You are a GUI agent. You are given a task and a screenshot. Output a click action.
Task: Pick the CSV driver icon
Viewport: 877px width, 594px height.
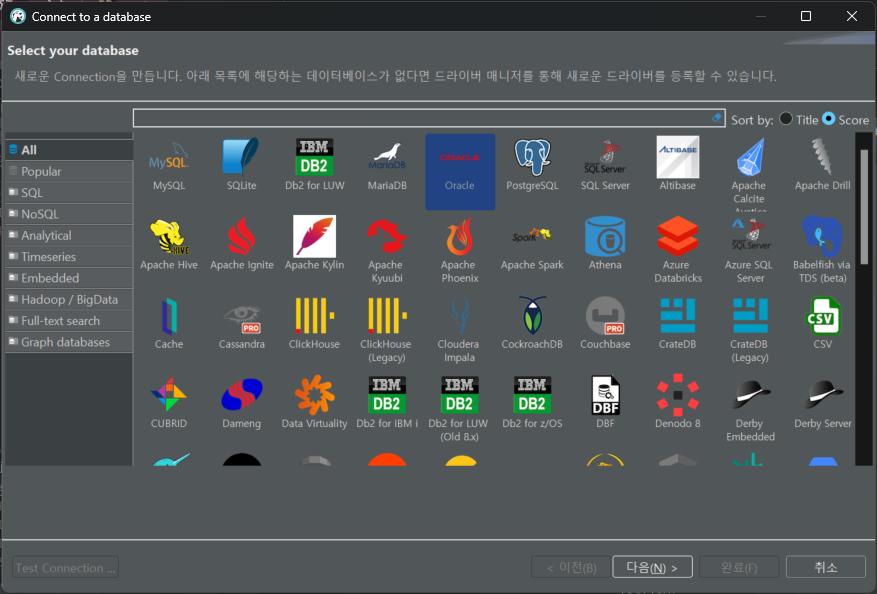tap(823, 324)
